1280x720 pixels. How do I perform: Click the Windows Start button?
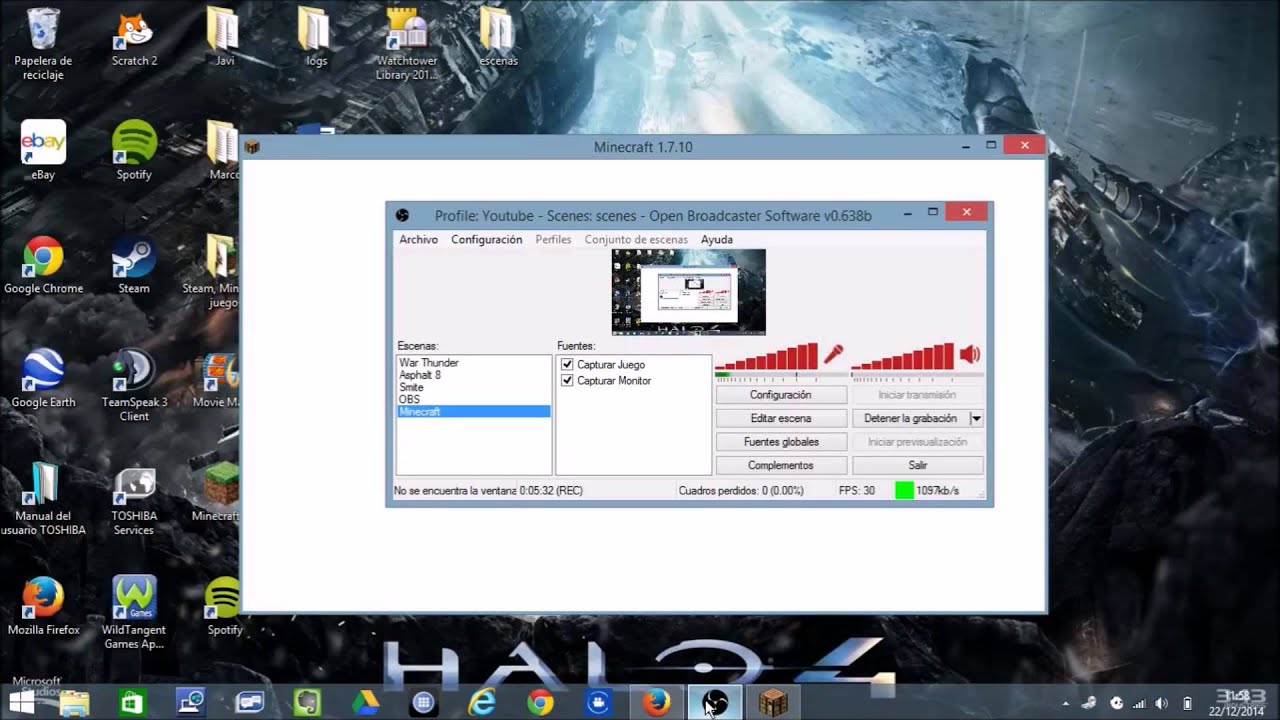pos(20,702)
